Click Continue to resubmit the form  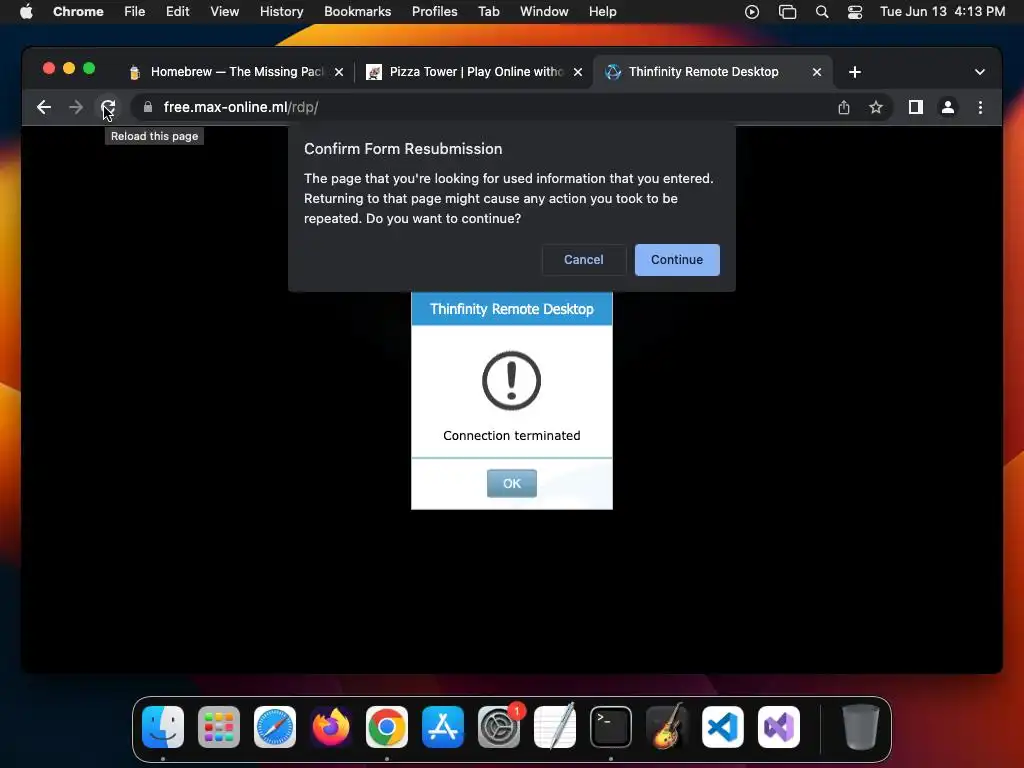click(677, 260)
